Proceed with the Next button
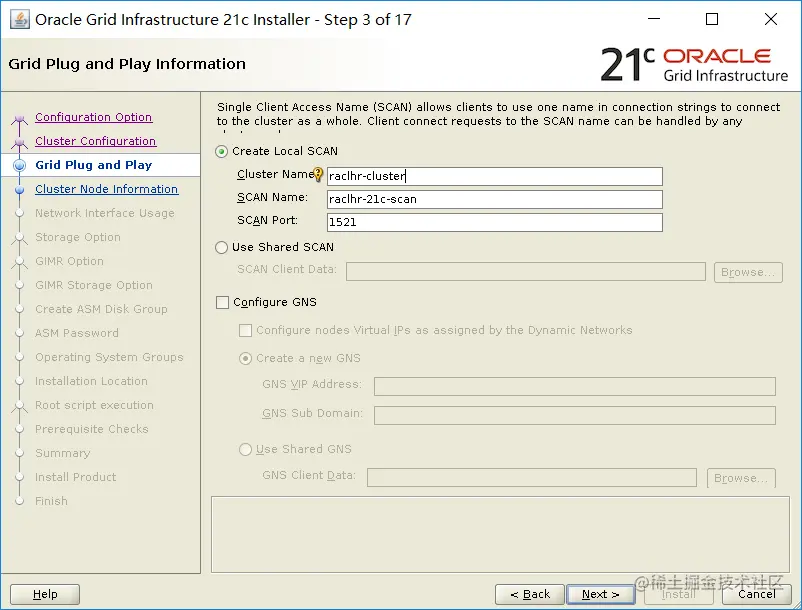This screenshot has height=610, width=802. [x=600, y=594]
